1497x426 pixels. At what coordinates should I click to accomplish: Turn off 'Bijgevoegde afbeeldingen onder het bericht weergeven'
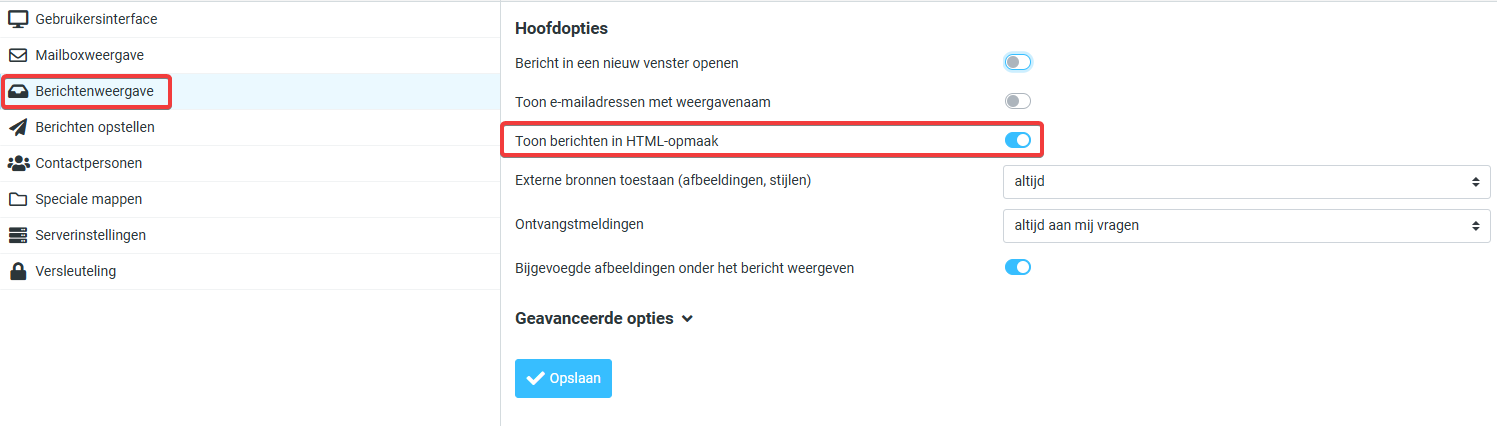click(1017, 267)
